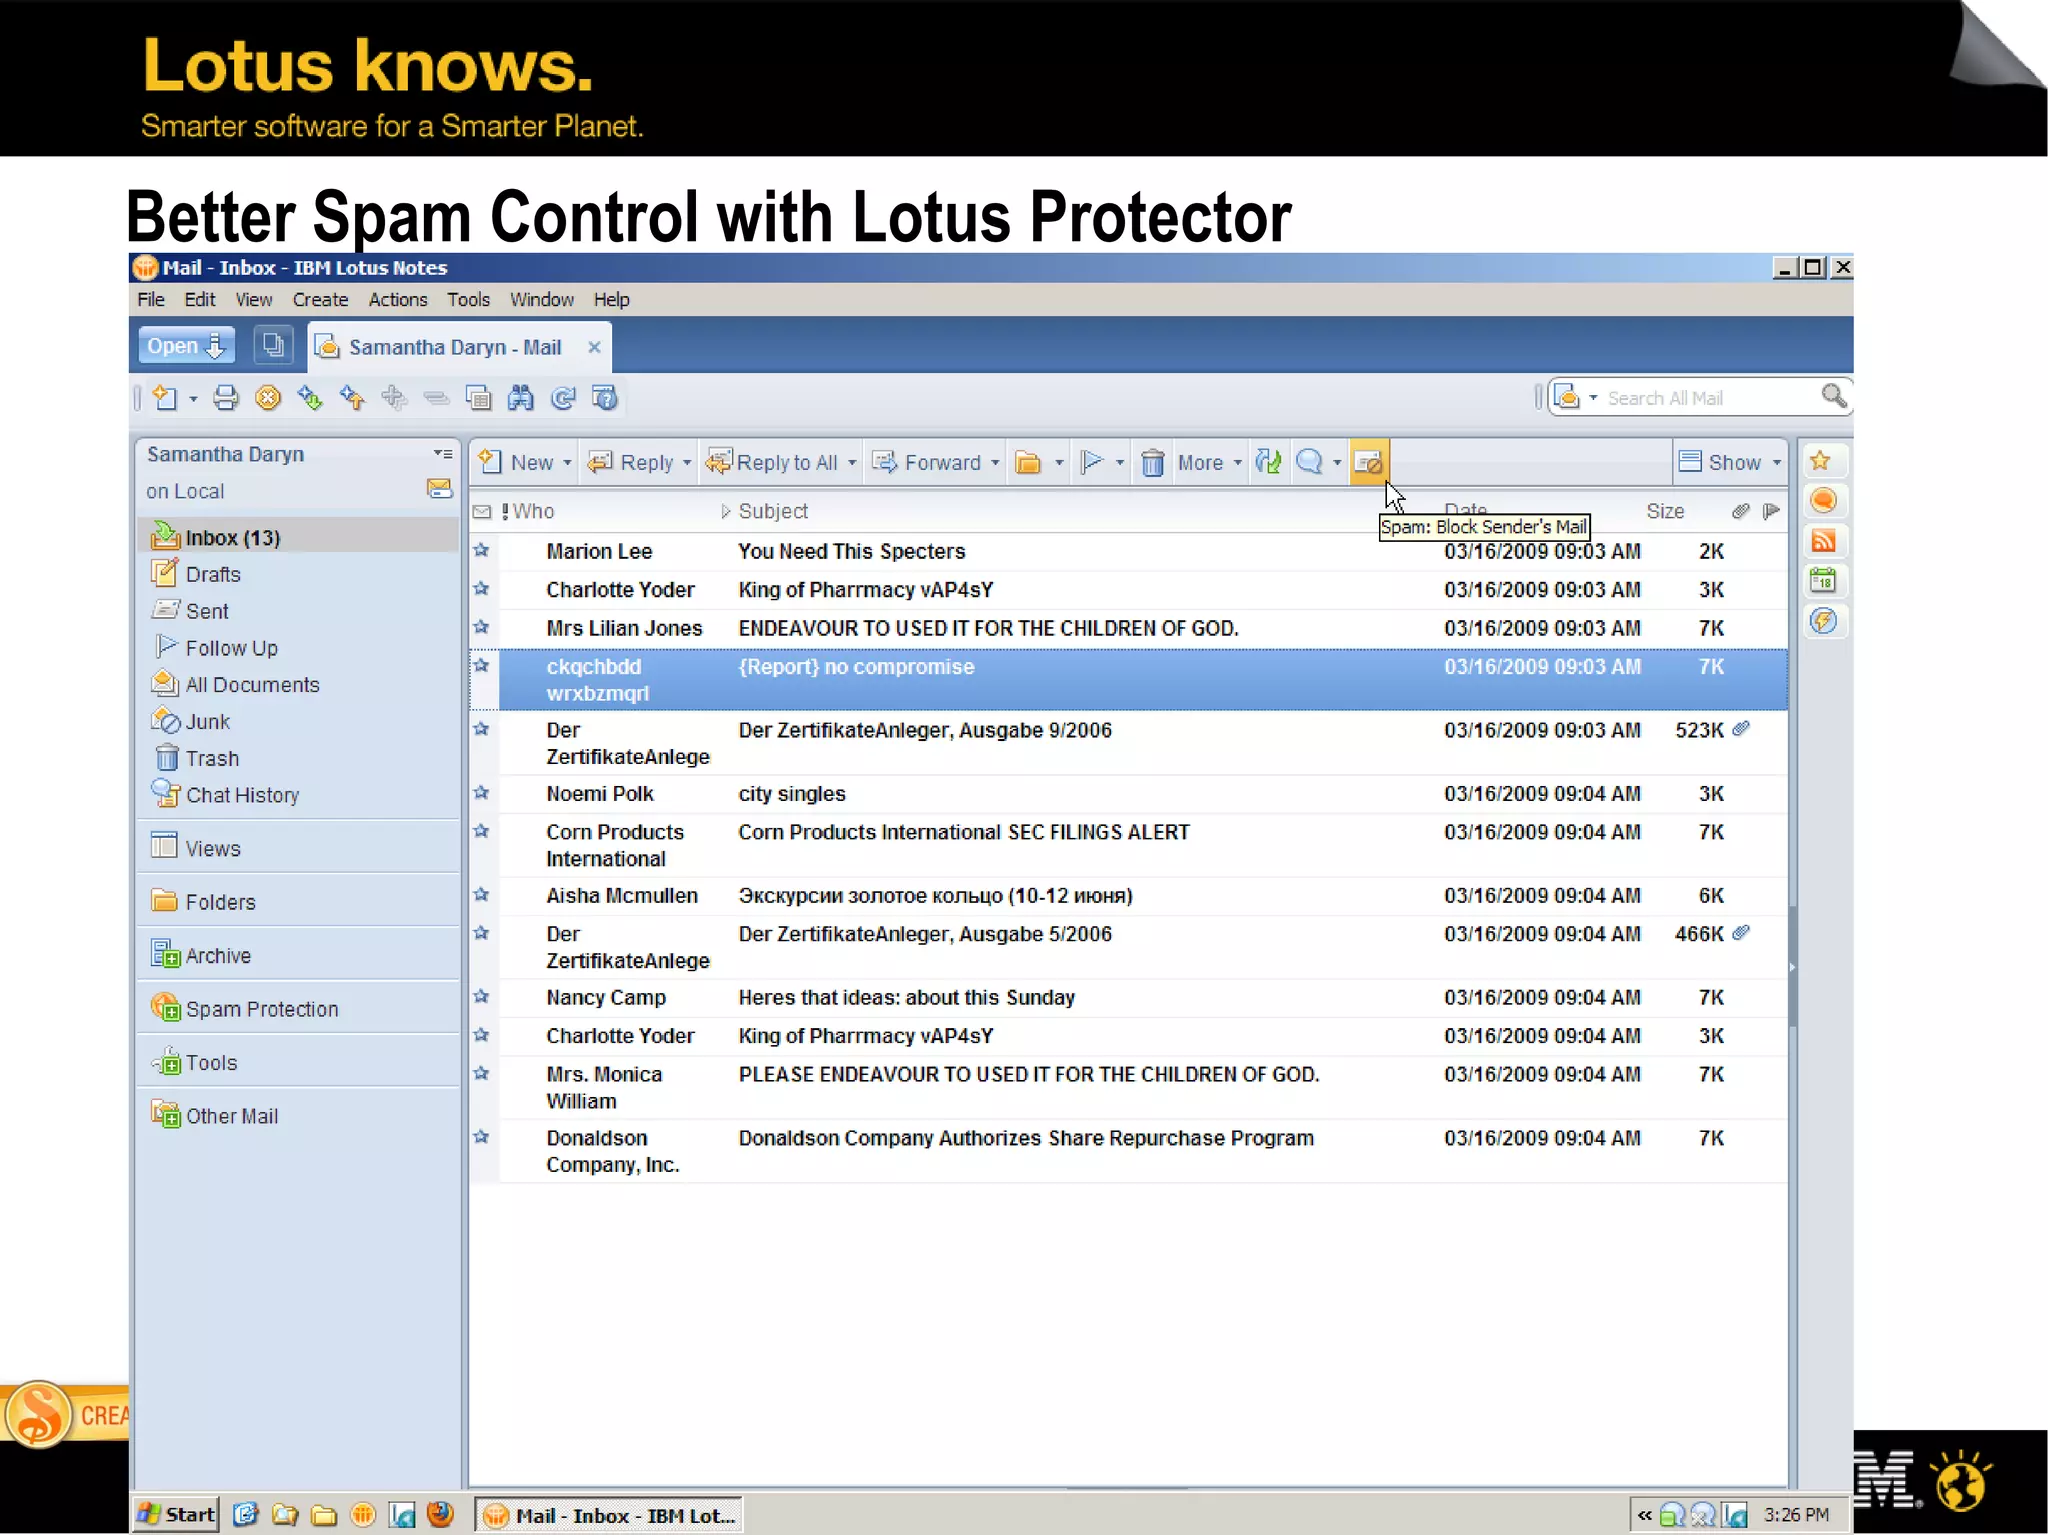Toggle the star beside Aisha Mcmullen's message
Screen dimensions: 2048x1535
481,895
